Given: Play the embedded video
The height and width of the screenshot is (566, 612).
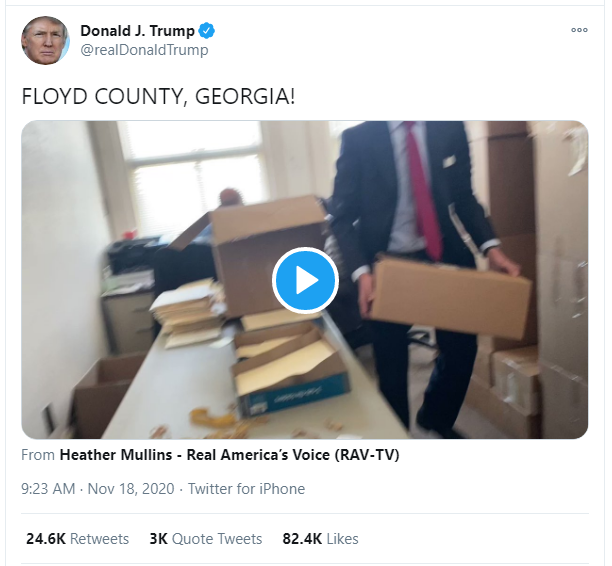Looking at the screenshot, I should click(305, 280).
